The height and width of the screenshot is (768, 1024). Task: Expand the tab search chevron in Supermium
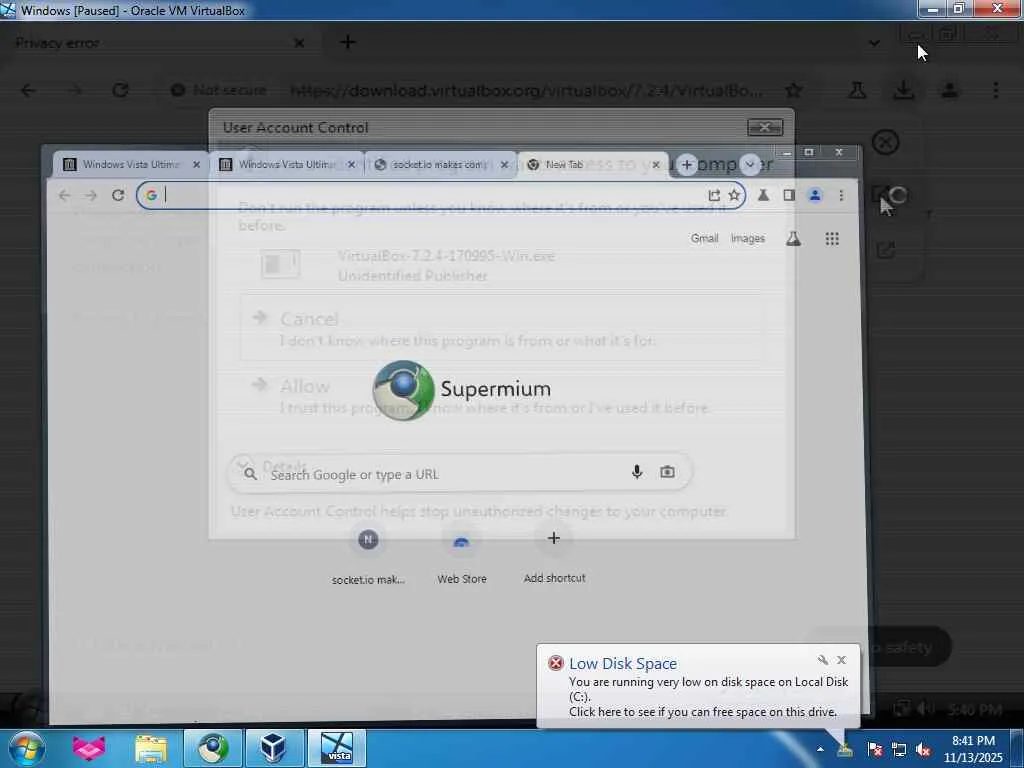tap(750, 165)
